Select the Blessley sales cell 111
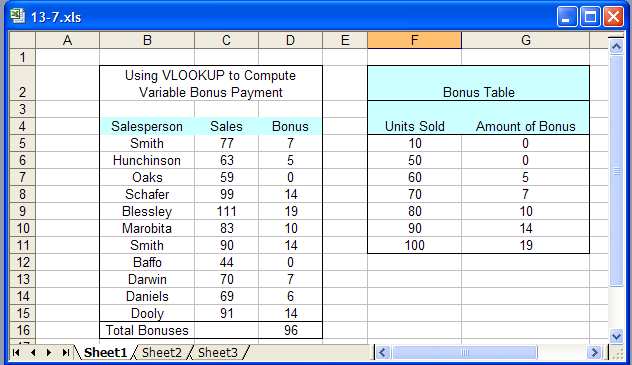Viewport: 632px width, 365px height. click(x=227, y=211)
